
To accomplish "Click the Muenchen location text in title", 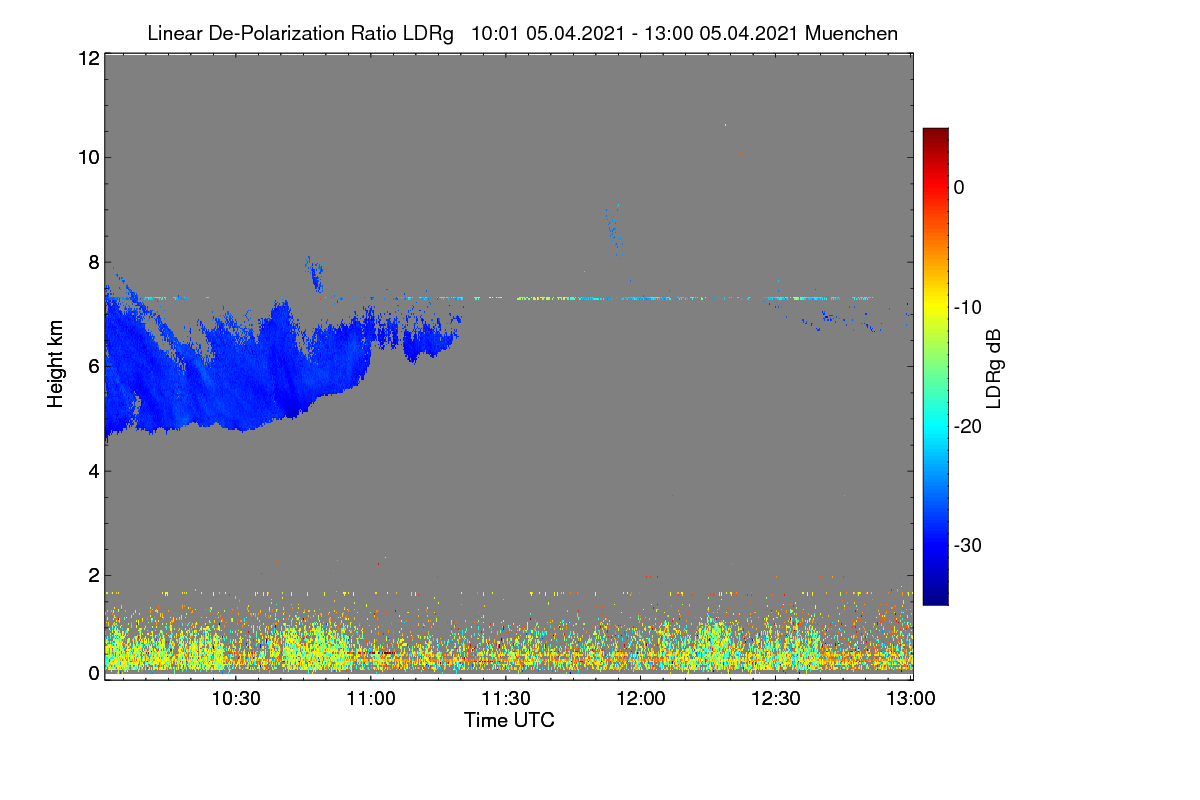I will 851,33.
